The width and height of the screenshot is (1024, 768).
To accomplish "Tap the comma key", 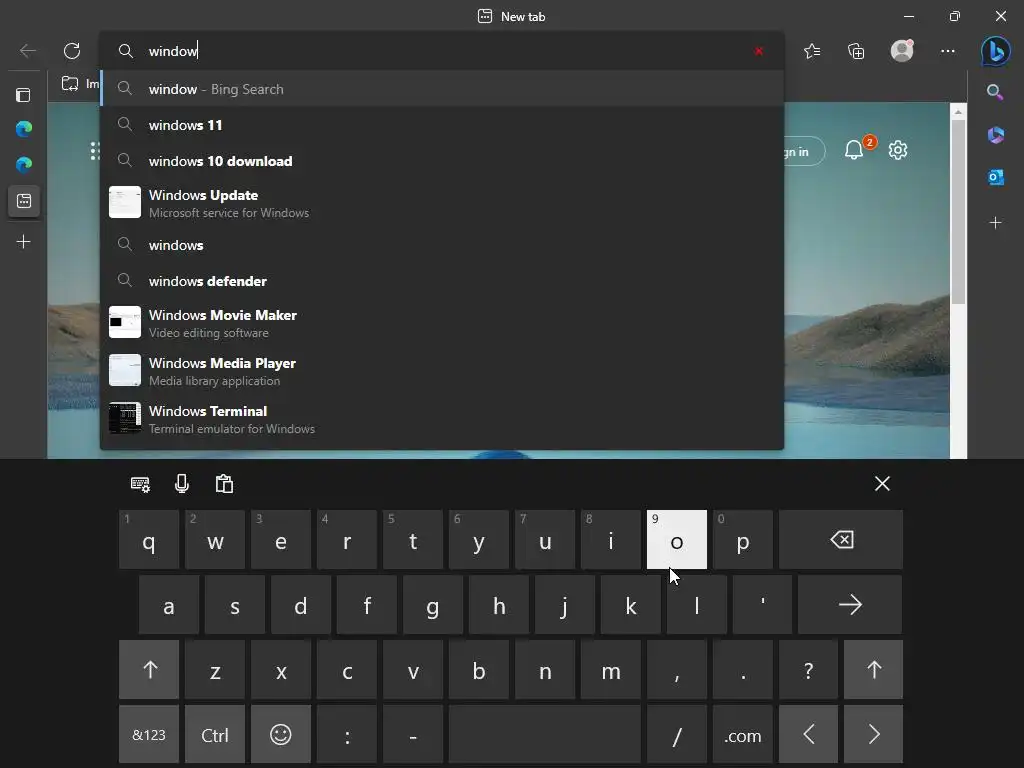I will click(677, 669).
